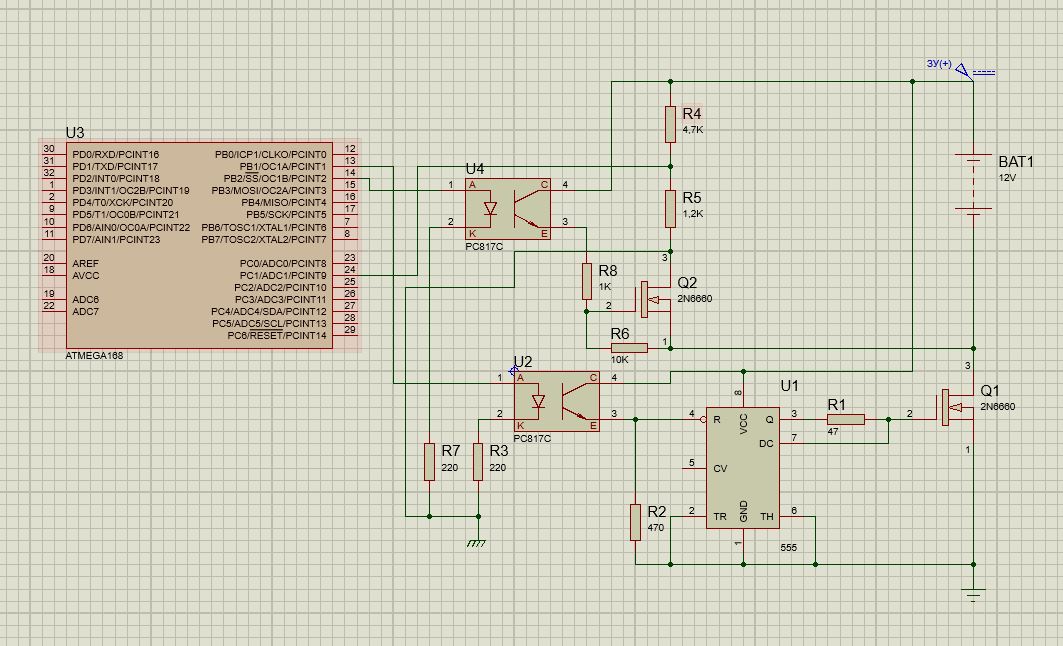Select resistor R1 47 ohm

[845, 419]
